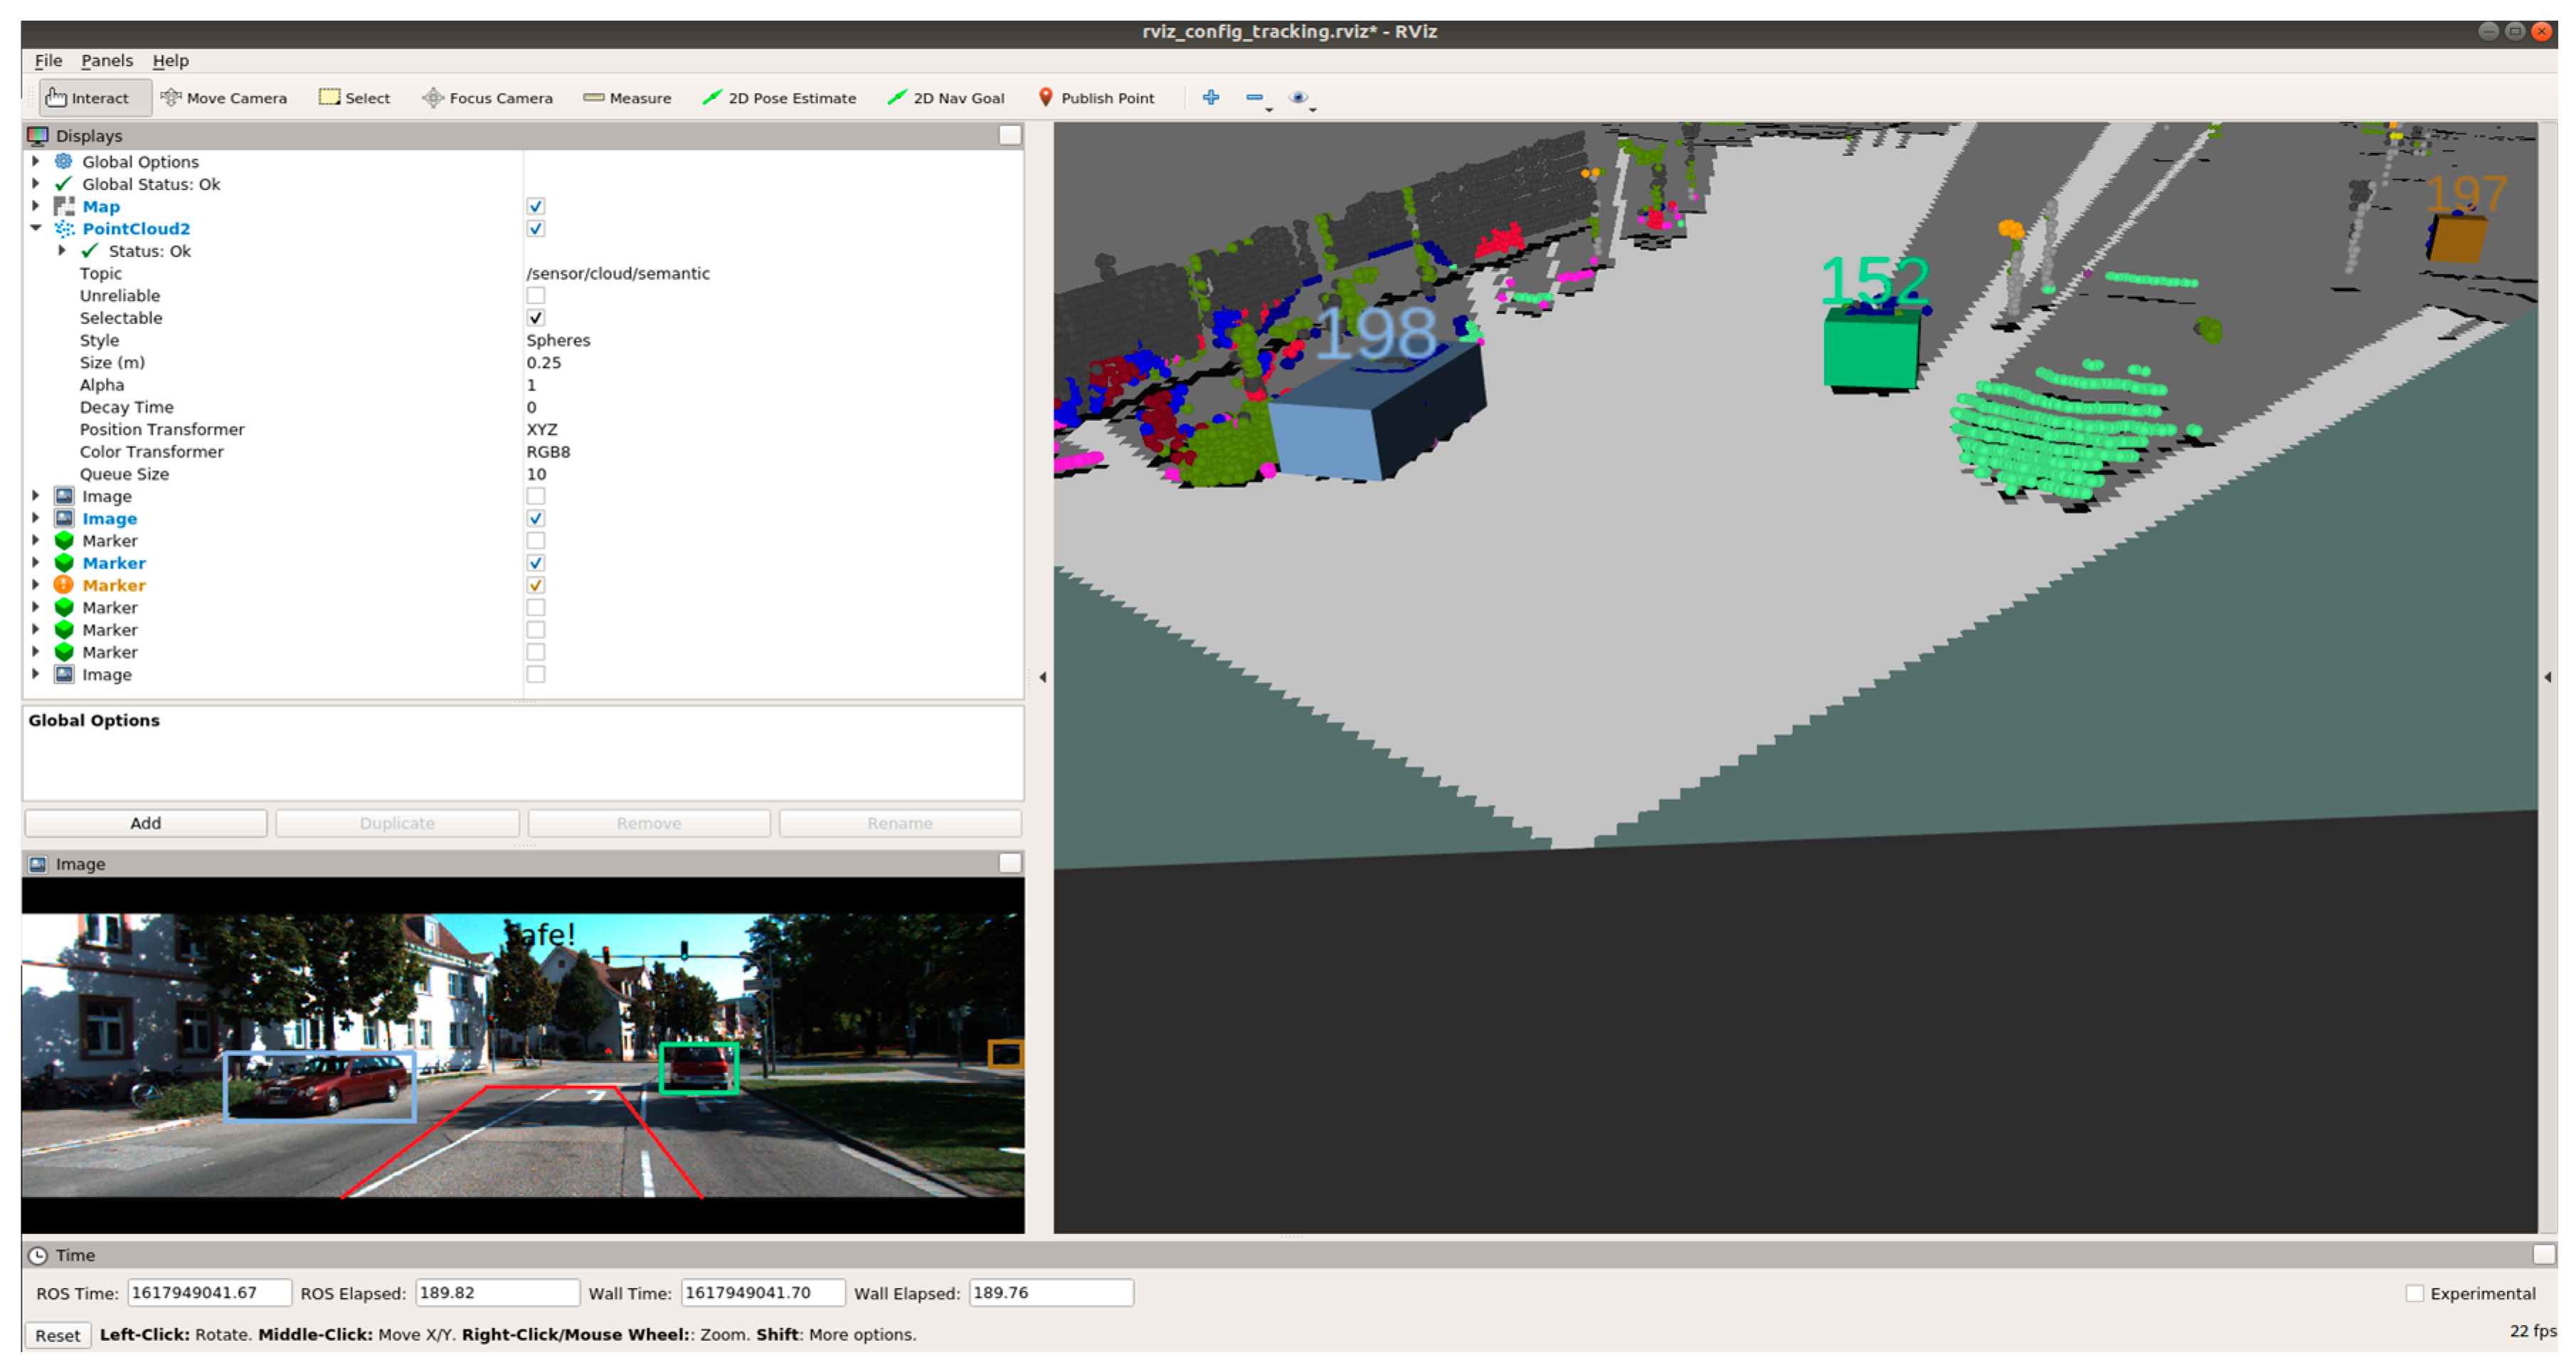Open the File menu
The width and height of the screenshot is (2576, 1372).
48,61
